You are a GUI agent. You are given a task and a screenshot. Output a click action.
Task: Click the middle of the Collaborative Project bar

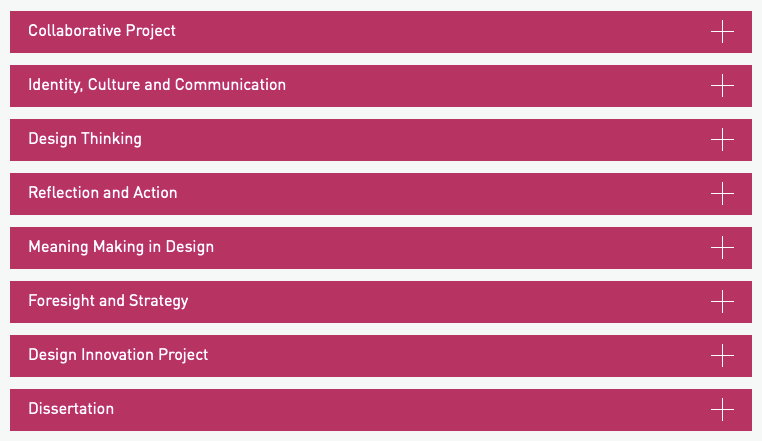coord(380,32)
